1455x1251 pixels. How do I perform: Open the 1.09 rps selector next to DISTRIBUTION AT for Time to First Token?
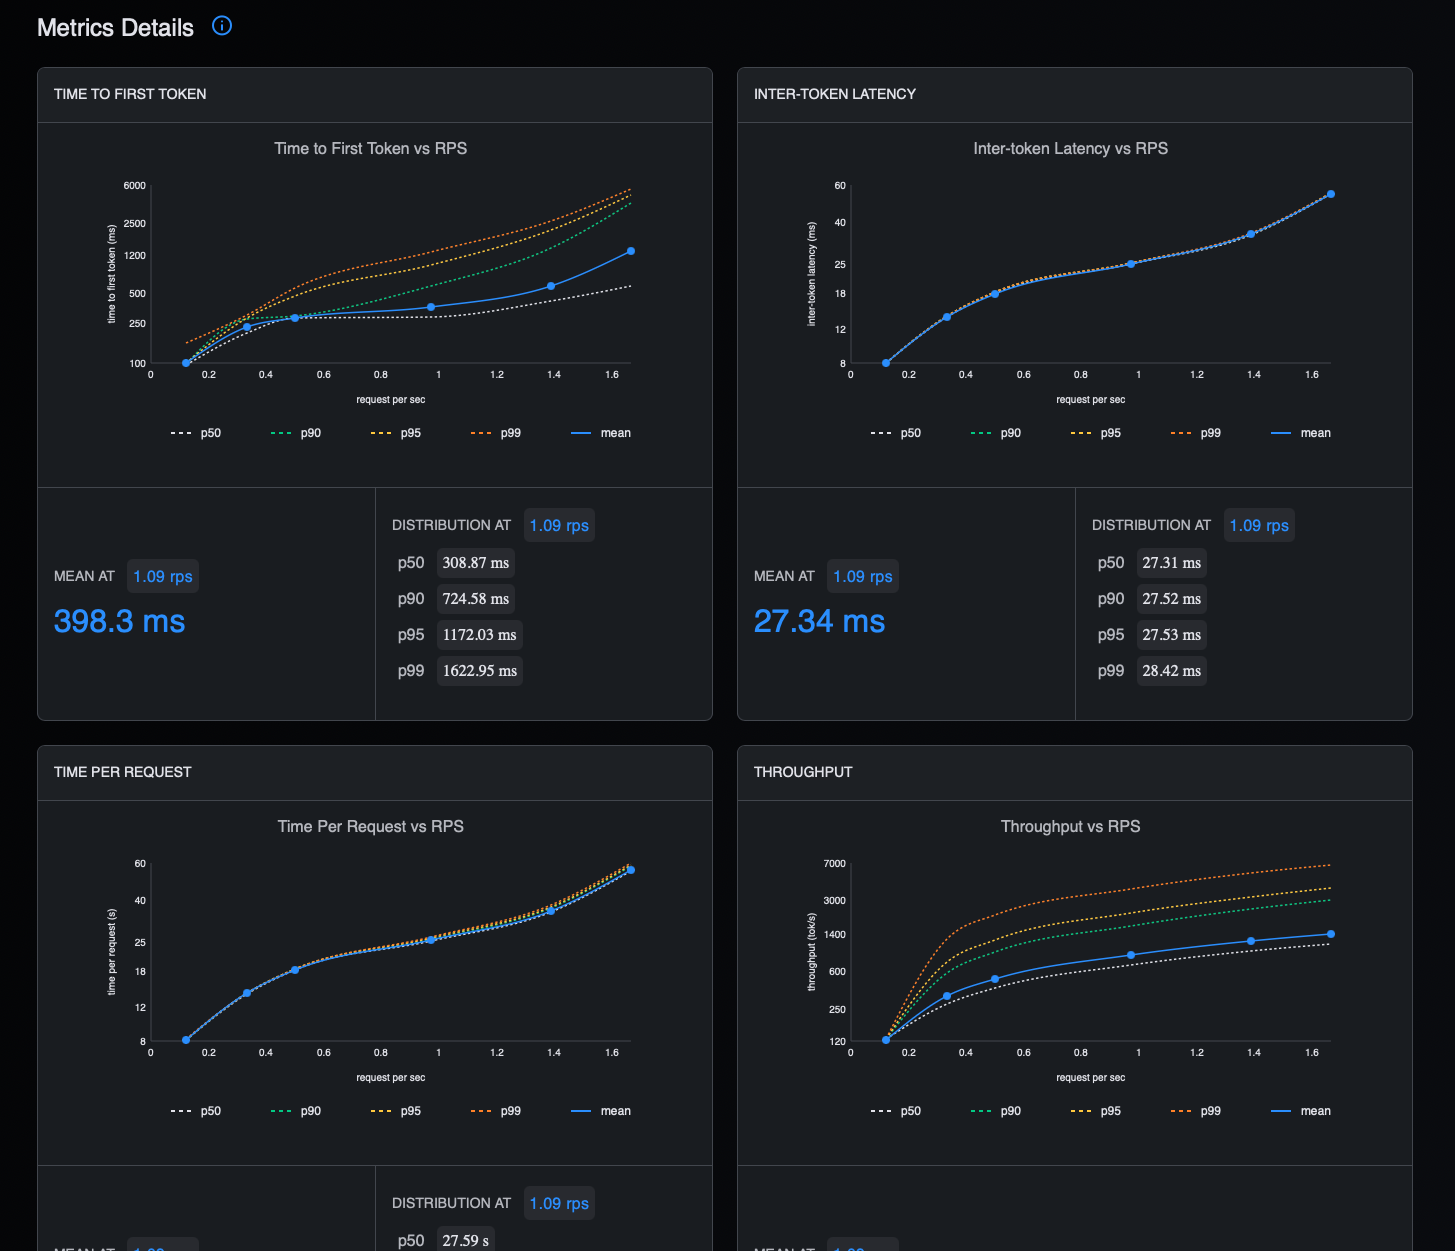click(559, 525)
